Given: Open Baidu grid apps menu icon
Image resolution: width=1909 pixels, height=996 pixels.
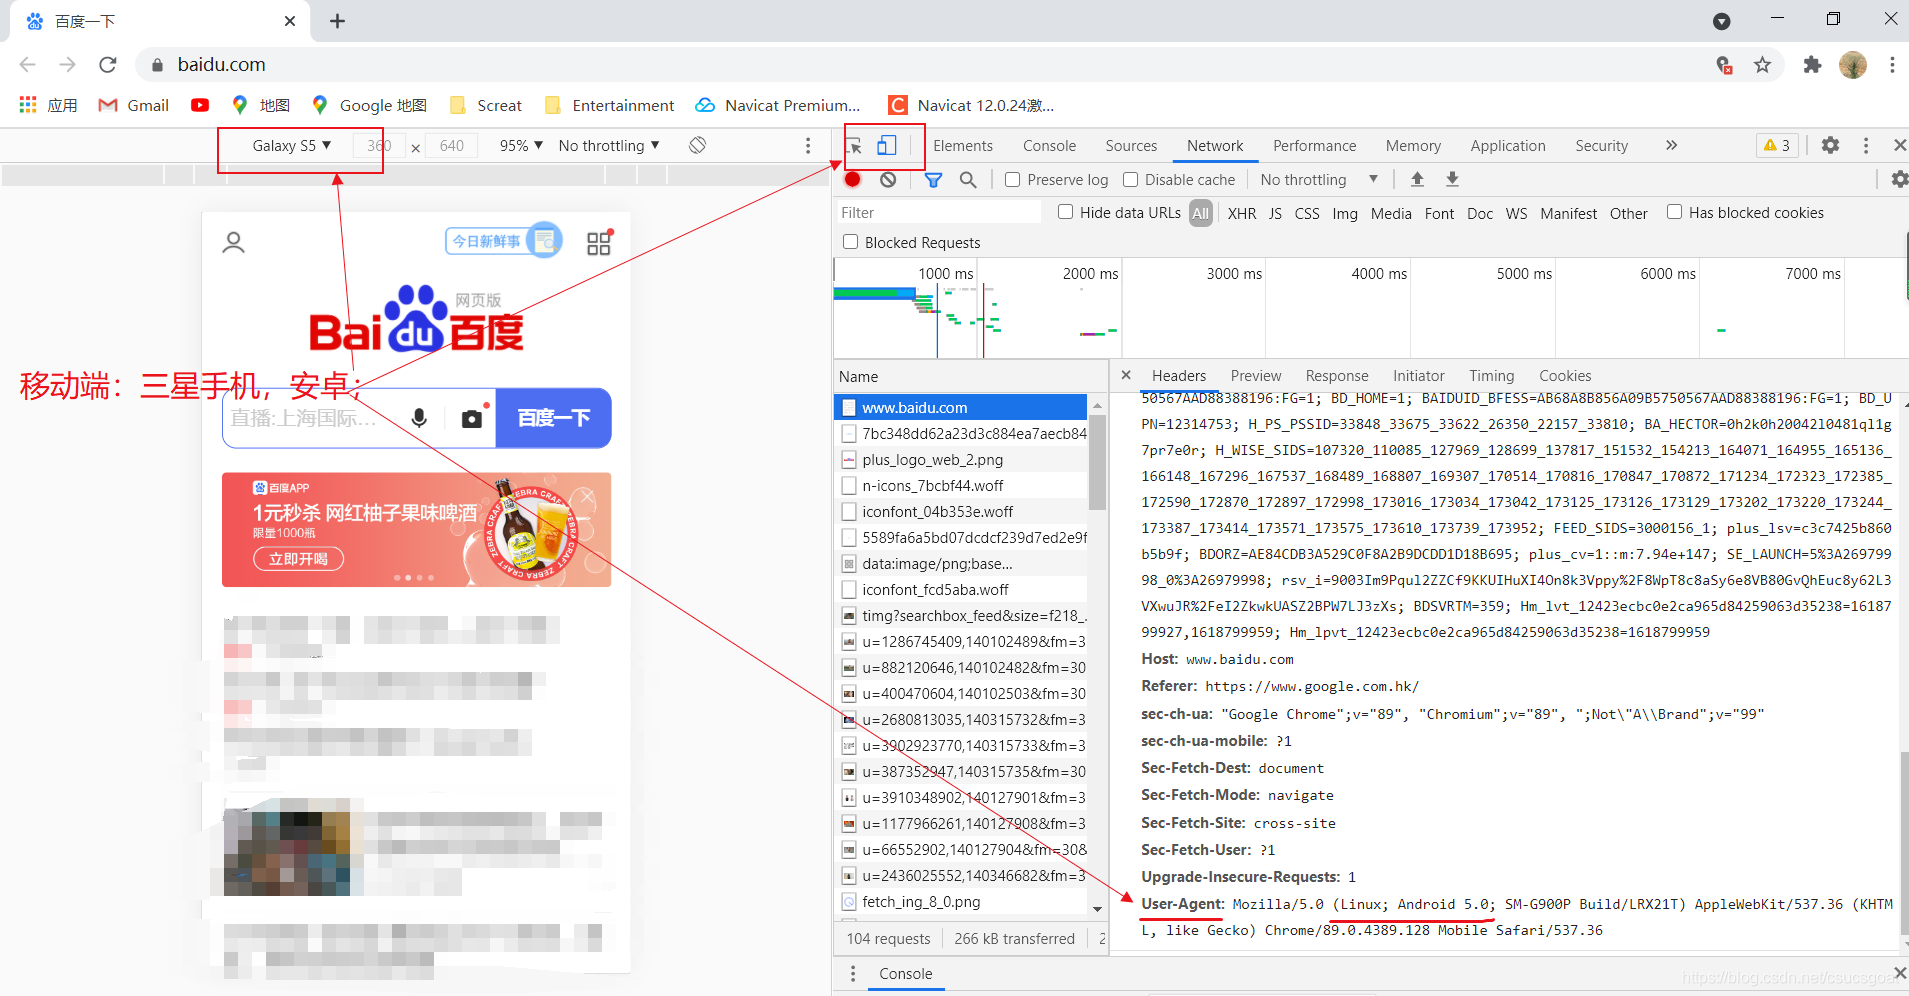Looking at the screenshot, I should [599, 242].
